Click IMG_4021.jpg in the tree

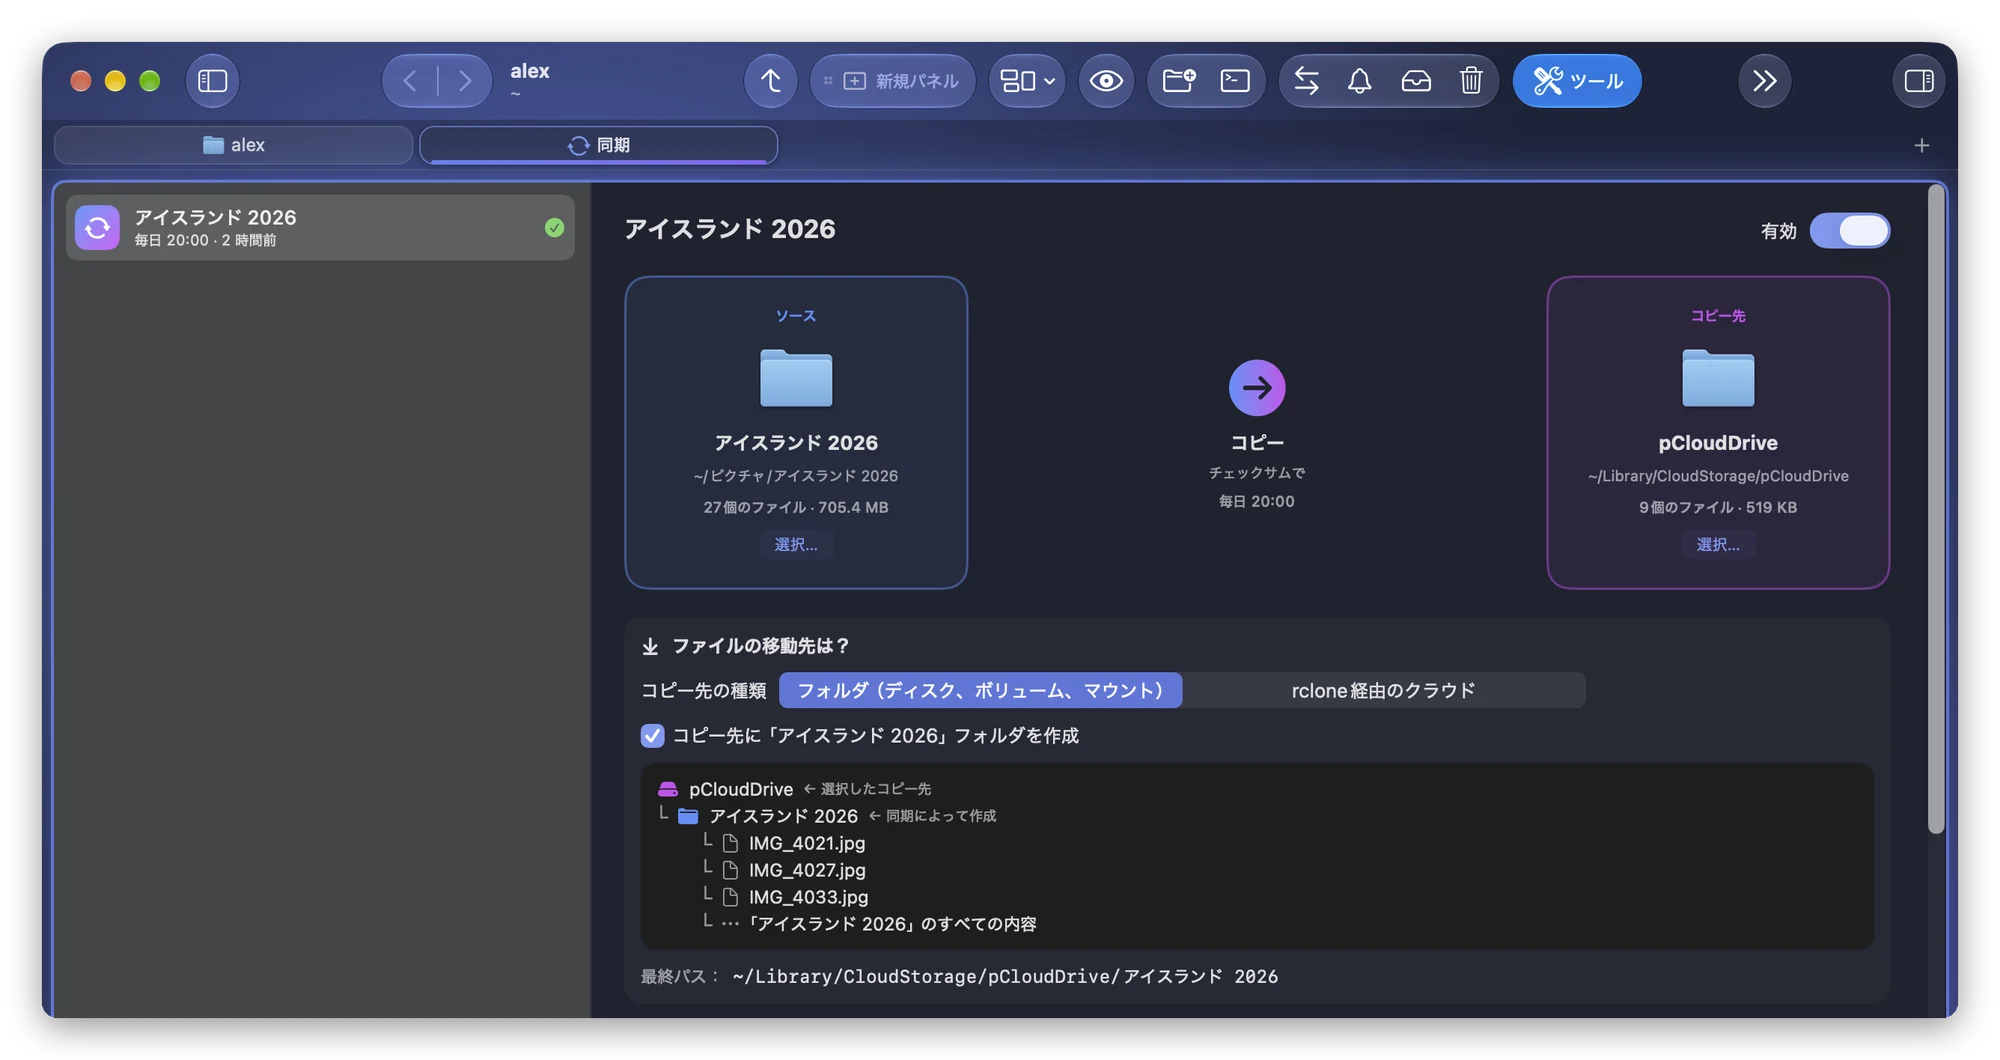coord(807,843)
